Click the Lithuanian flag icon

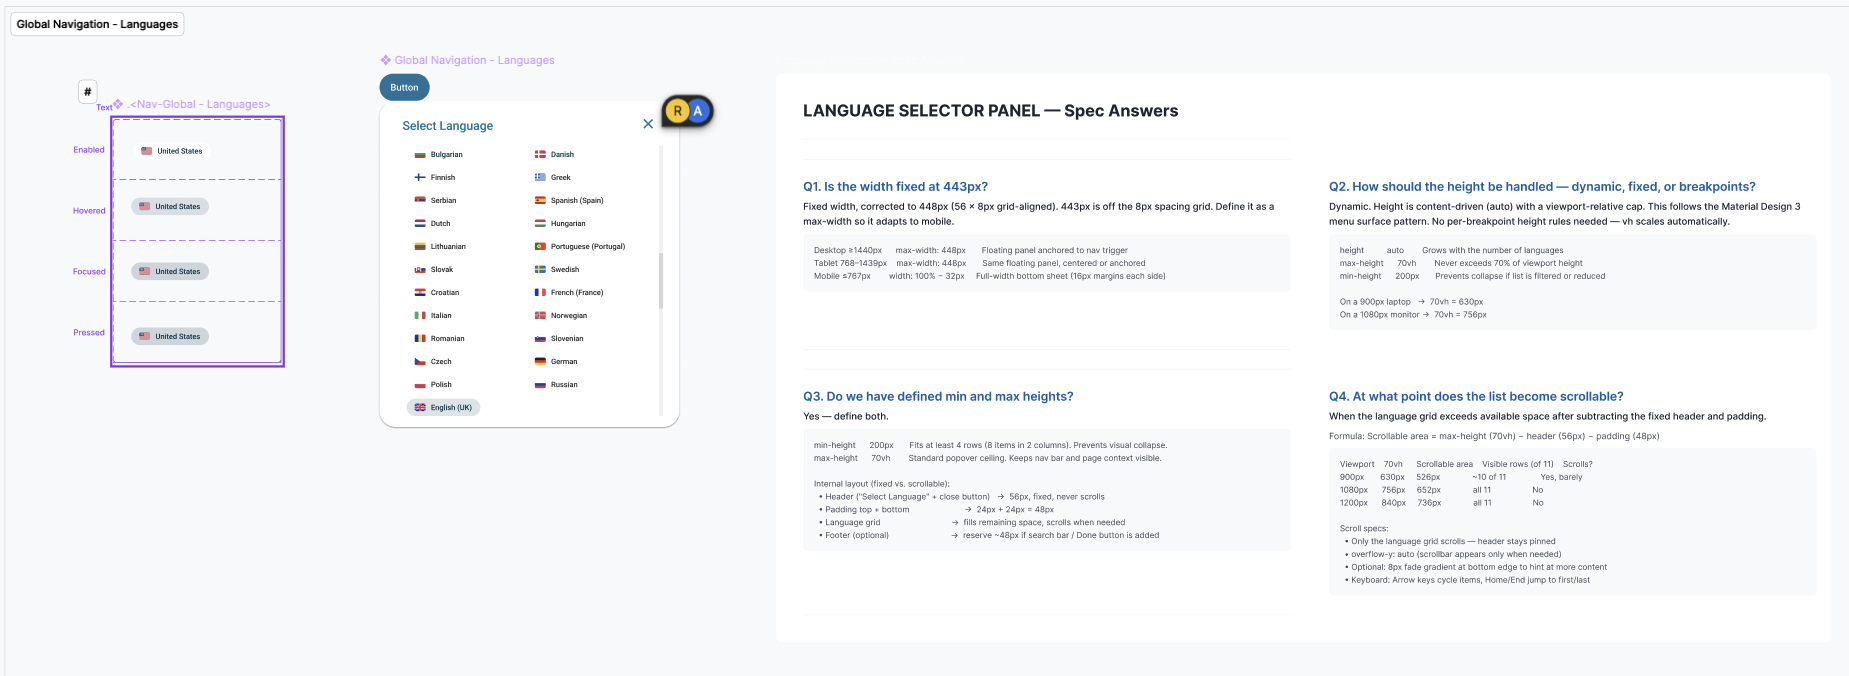point(420,247)
